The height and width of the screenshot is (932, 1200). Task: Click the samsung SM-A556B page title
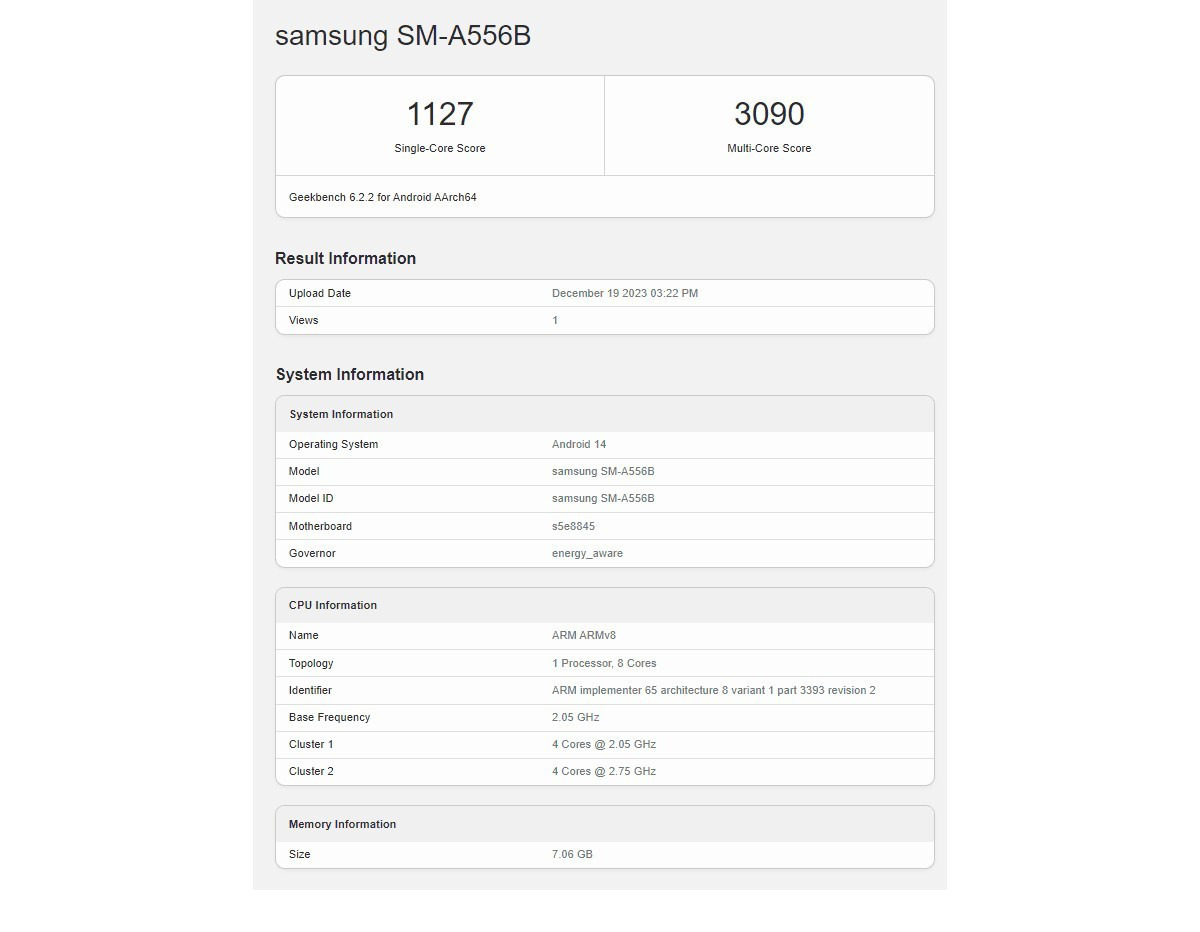tap(402, 36)
